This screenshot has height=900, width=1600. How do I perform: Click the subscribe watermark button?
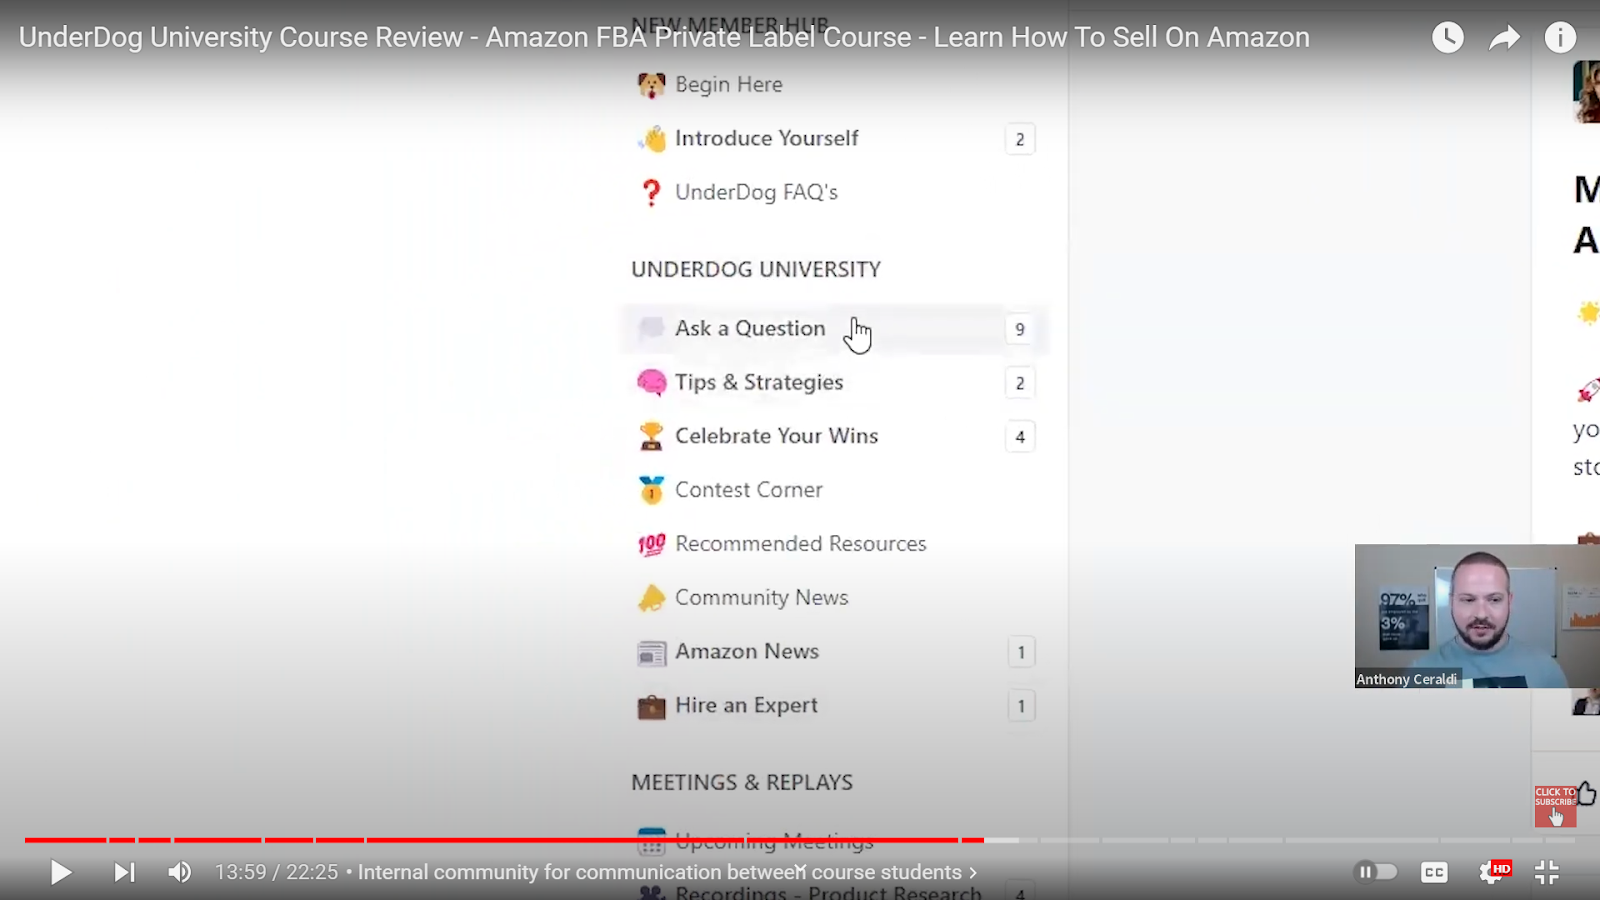[1555, 806]
